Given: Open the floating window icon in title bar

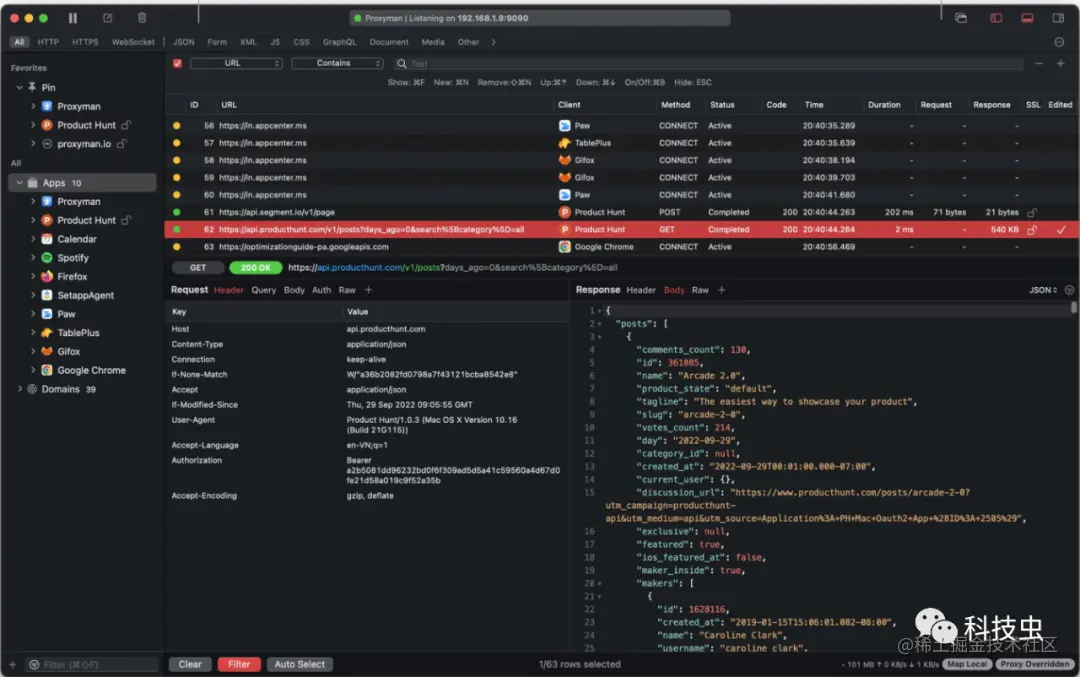Looking at the screenshot, I should tap(961, 18).
